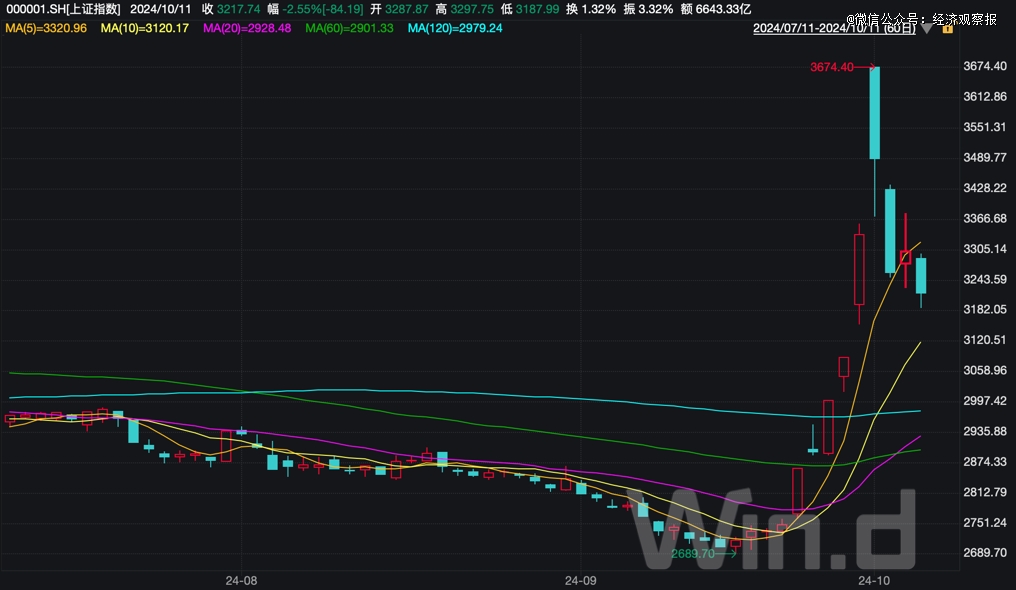Open the 2024/07/11-2024/10/11 date range link

pyautogui.click(x=834, y=28)
